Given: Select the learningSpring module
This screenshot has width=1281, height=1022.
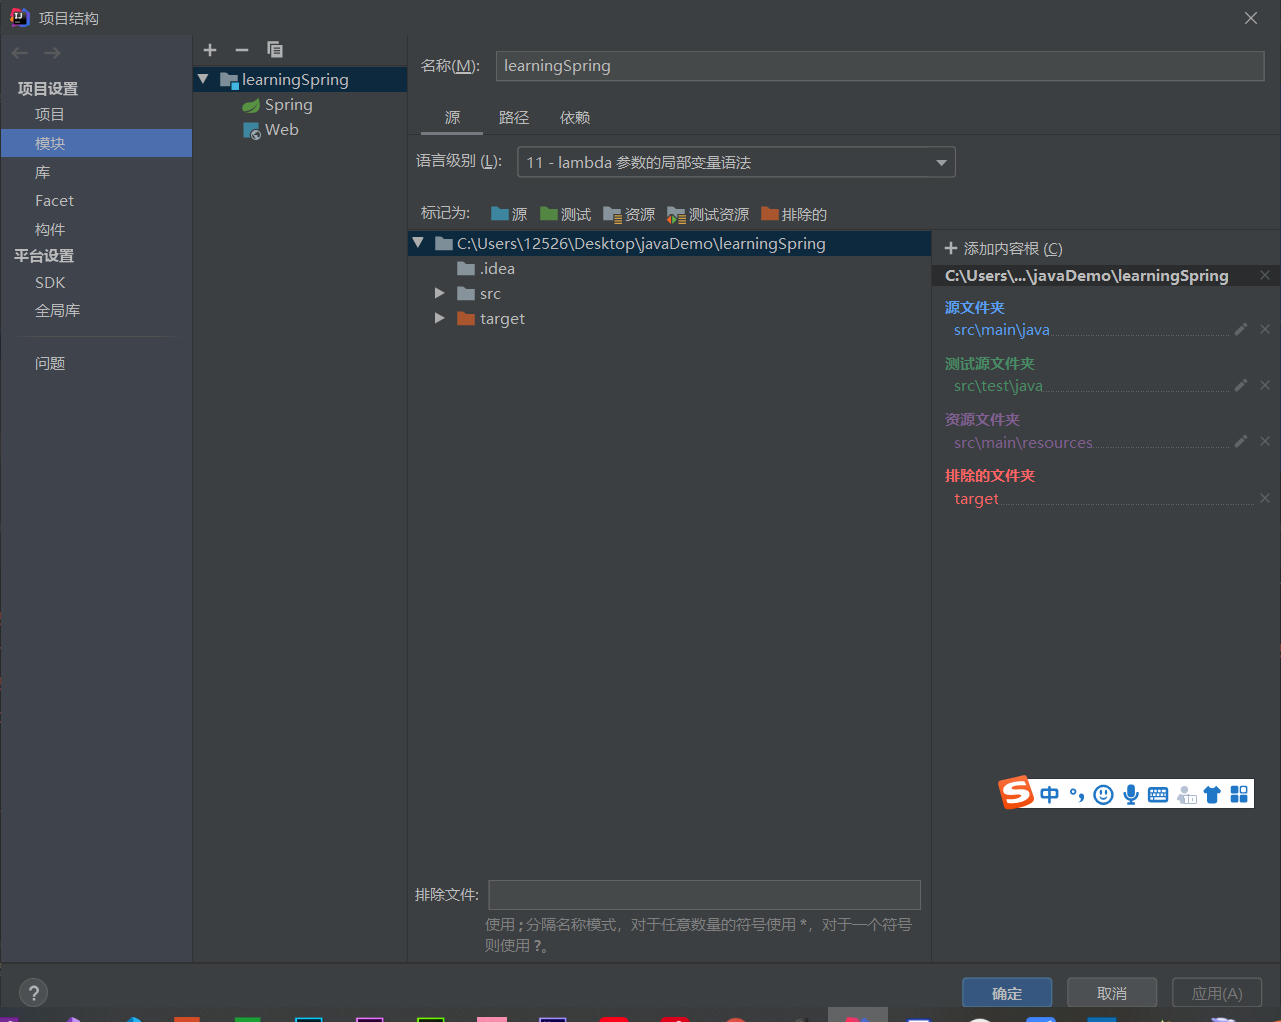Looking at the screenshot, I should [300, 79].
